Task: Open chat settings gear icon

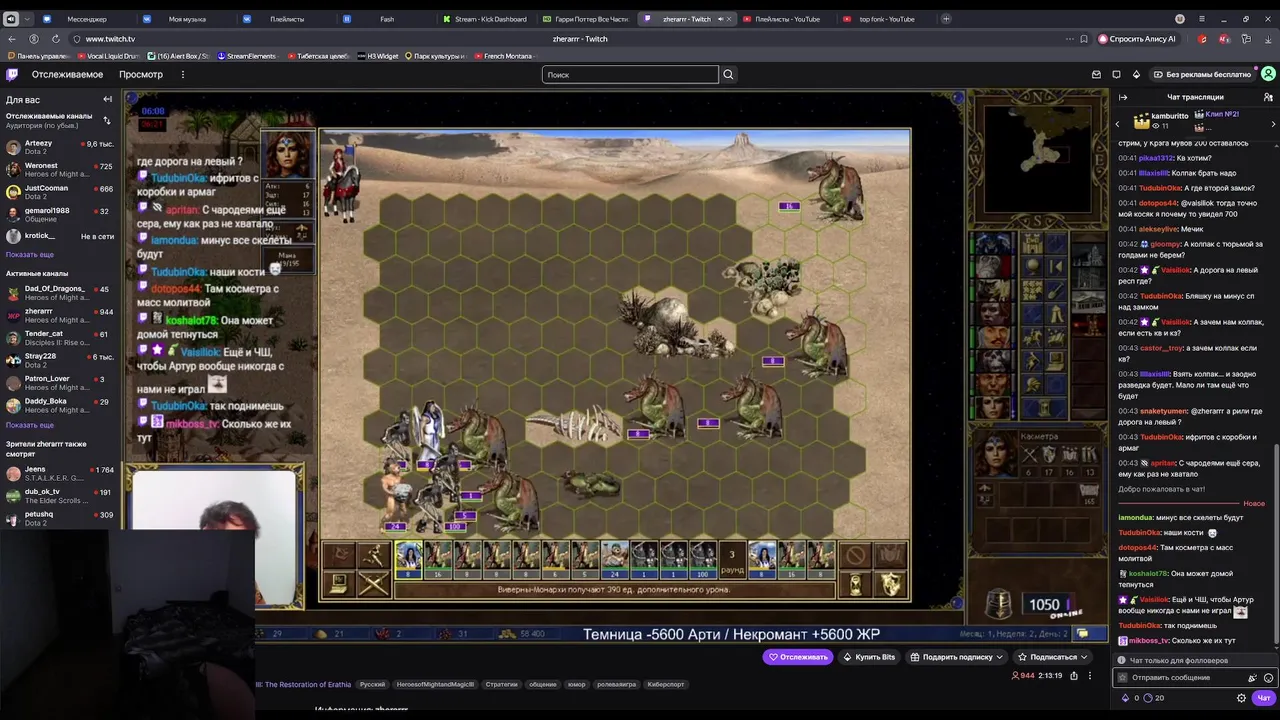Action: [x=1241, y=698]
